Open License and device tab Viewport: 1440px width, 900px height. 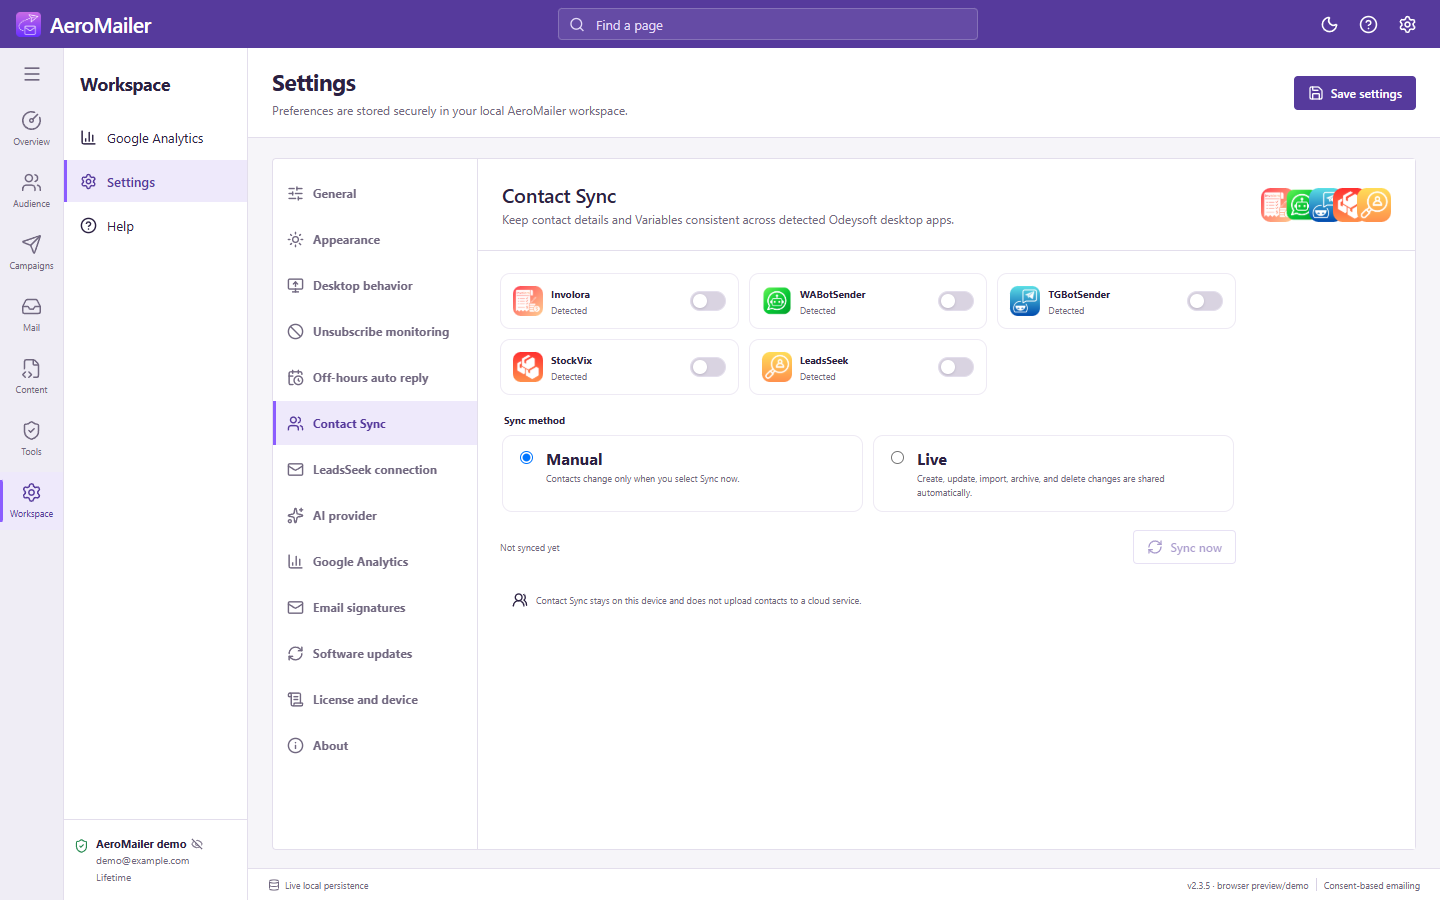tap(375, 700)
